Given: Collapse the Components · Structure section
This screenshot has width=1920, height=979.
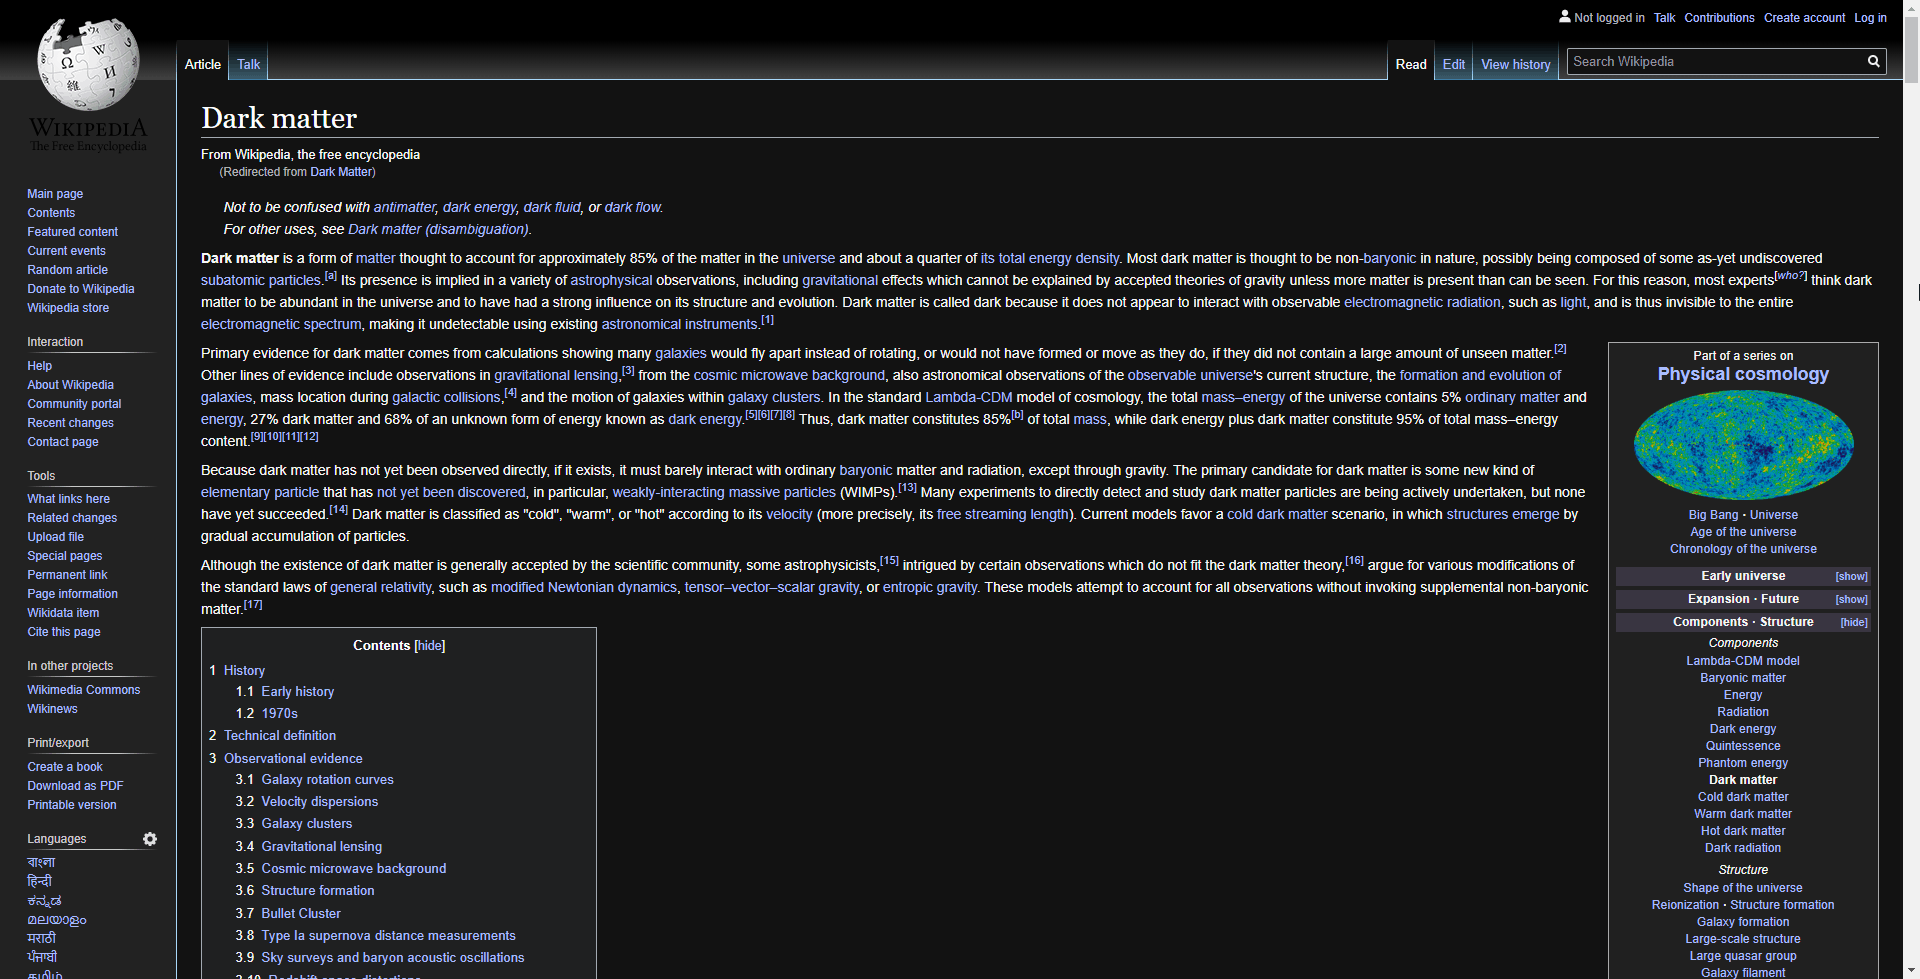Looking at the screenshot, I should click(x=1853, y=622).
